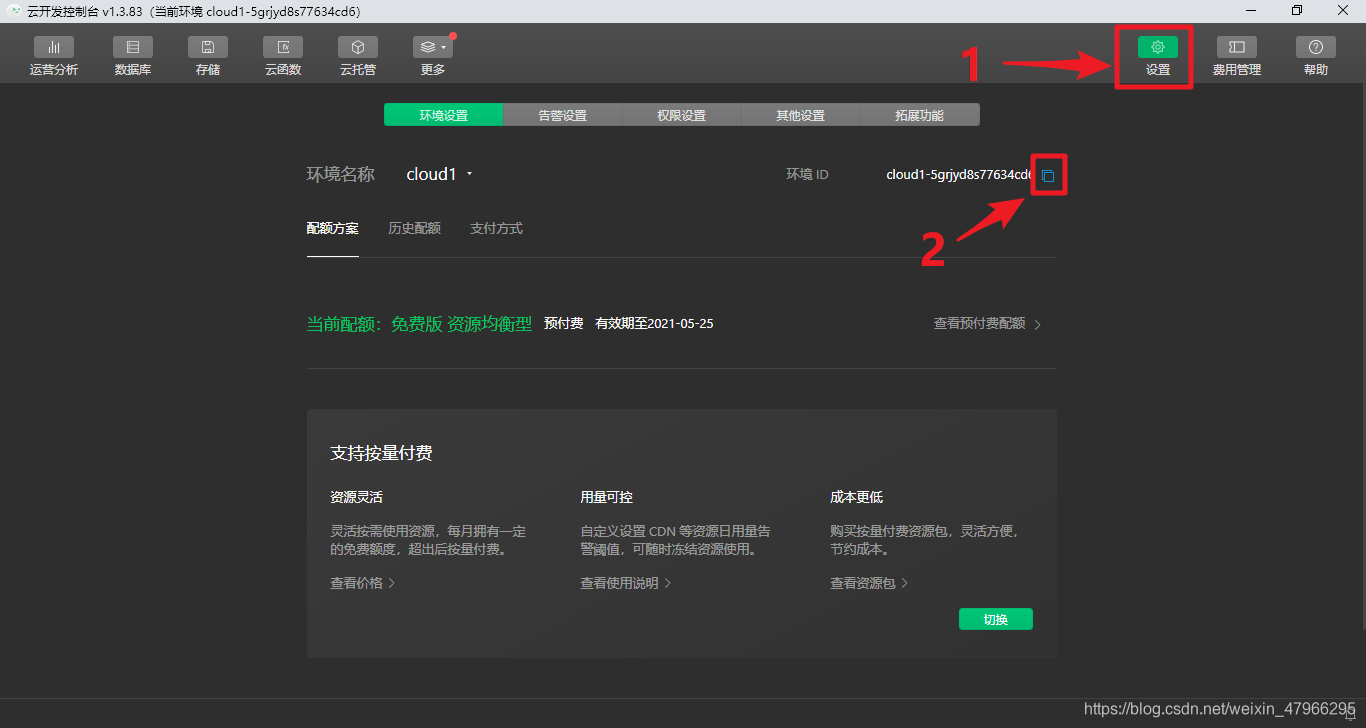This screenshot has width=1366, height=728.
Task: Click the 预付费 label
Action: coord(563,324)
